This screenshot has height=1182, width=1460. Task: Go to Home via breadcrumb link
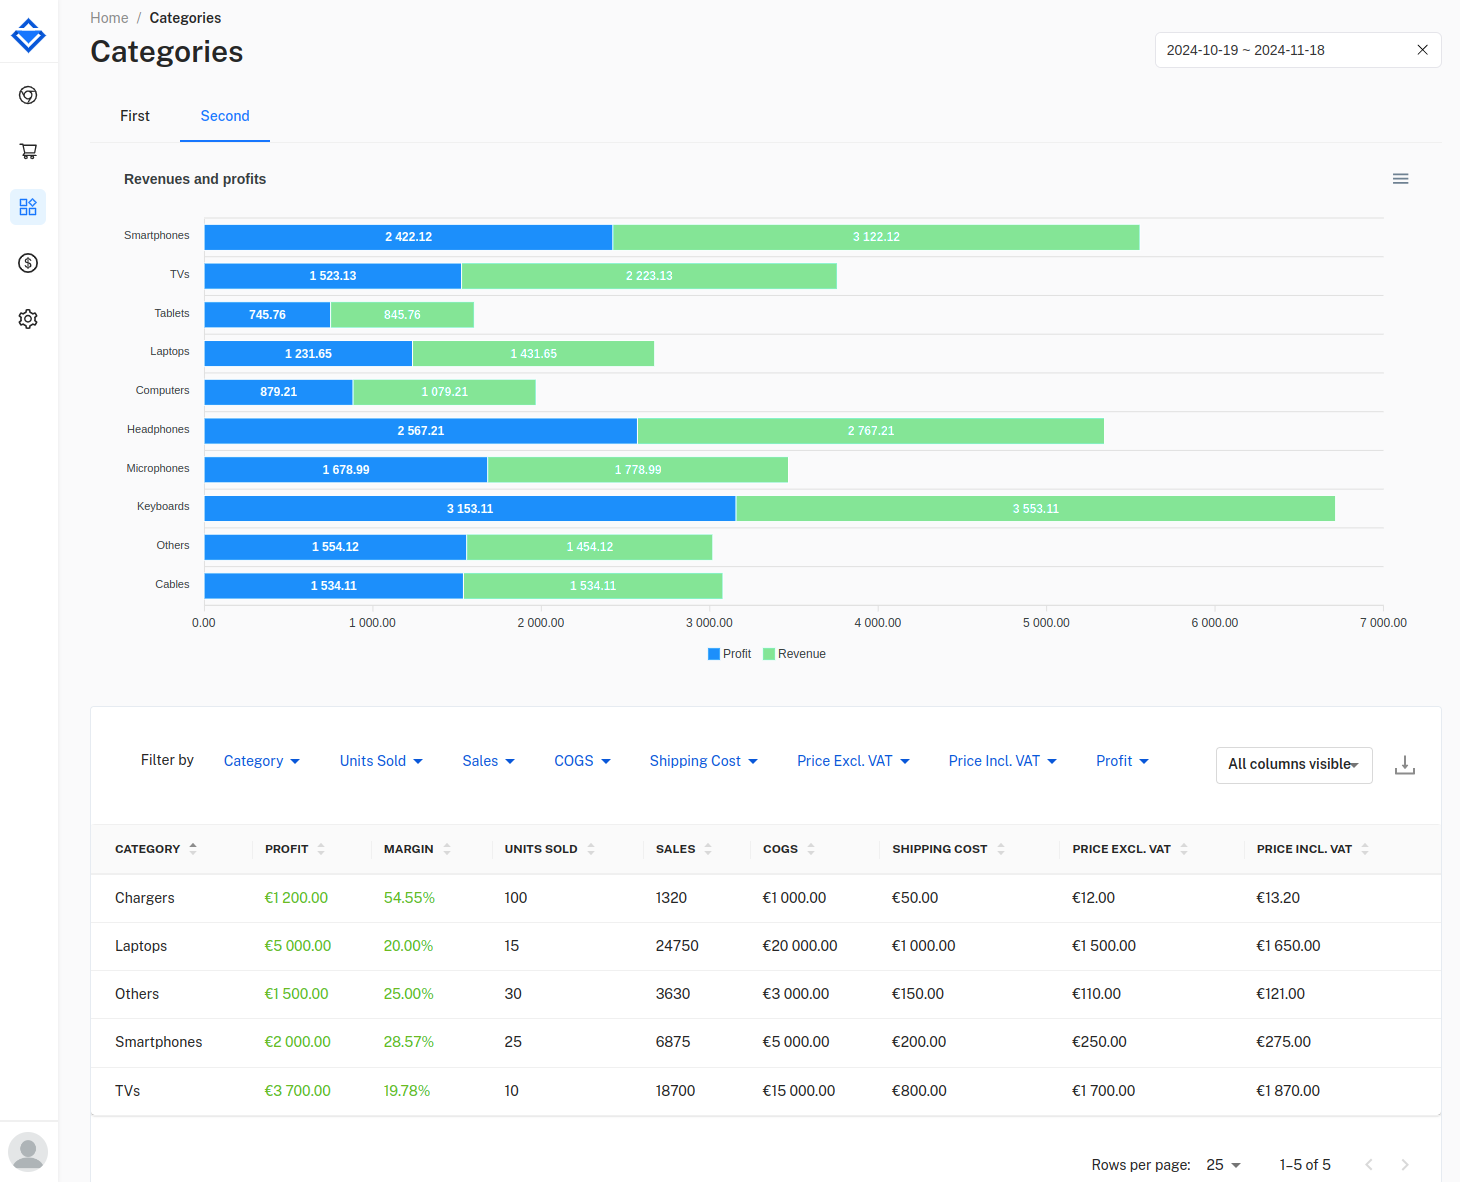click(109, 18)
